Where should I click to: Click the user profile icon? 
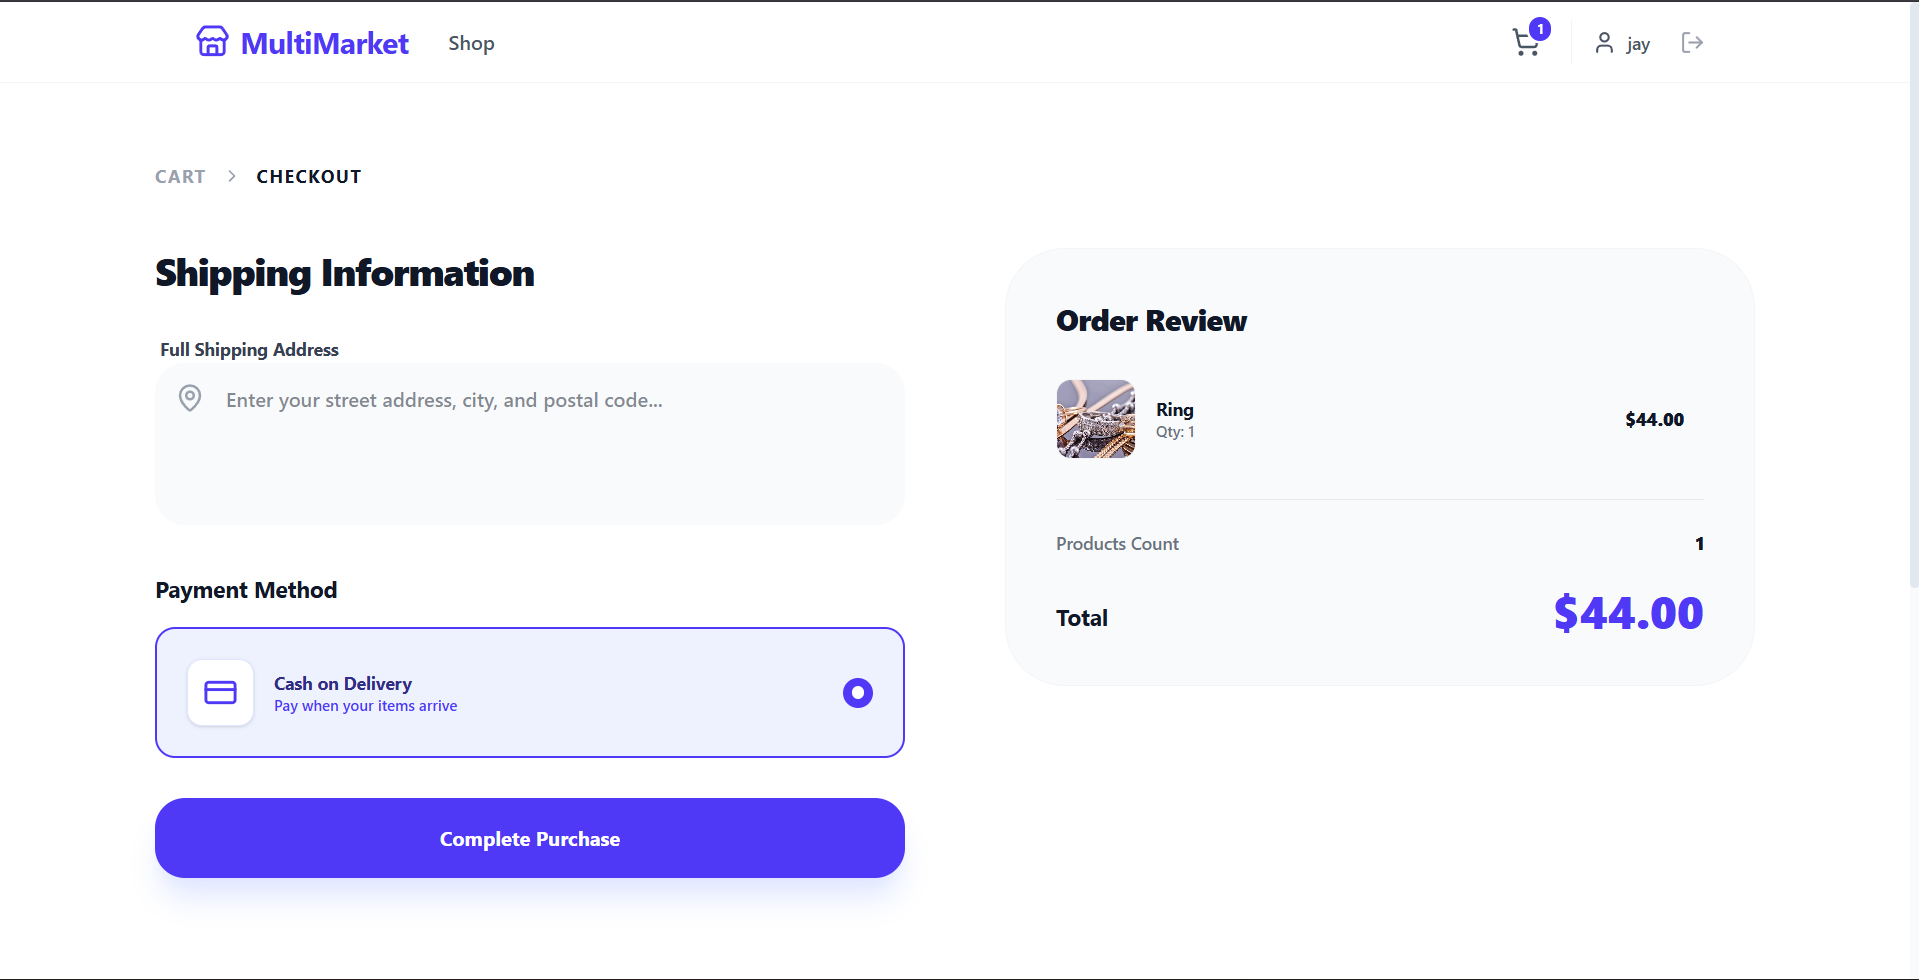click(x=1604, y=43)
